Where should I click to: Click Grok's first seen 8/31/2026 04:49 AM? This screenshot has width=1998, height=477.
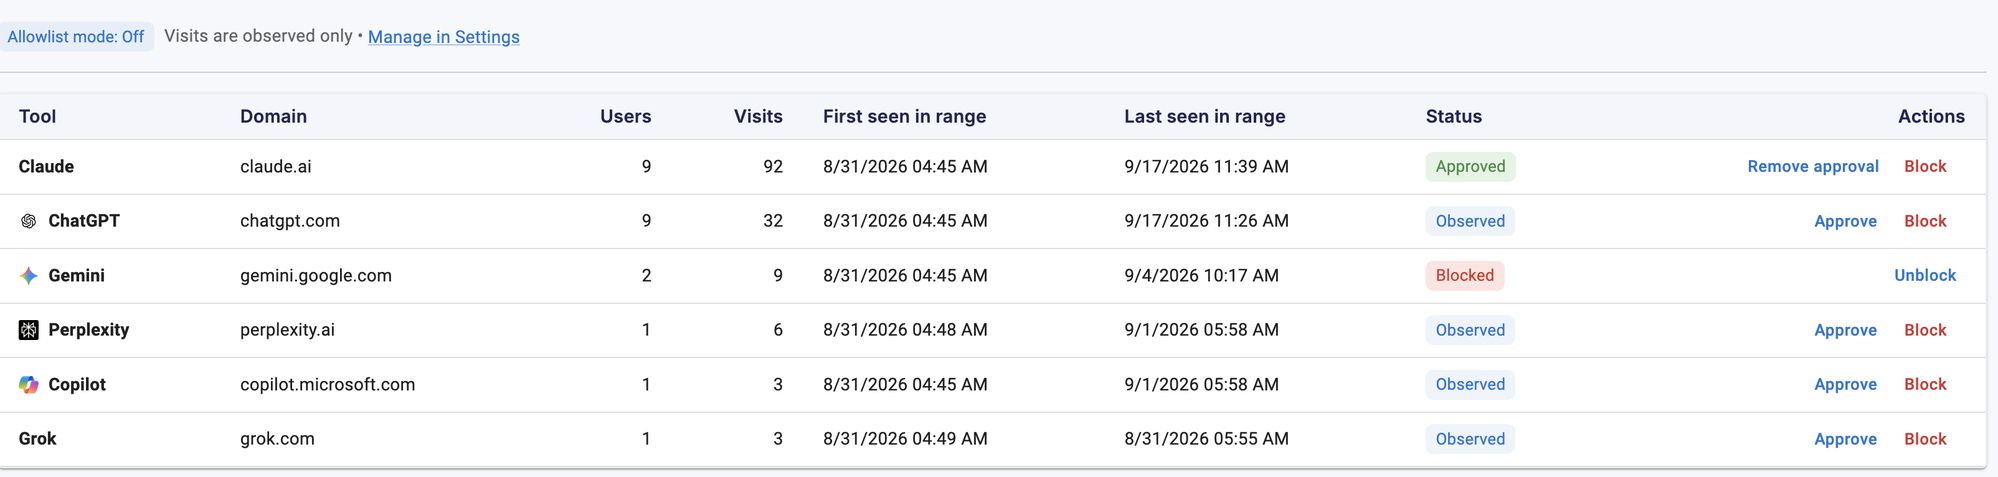coord(905,439)
